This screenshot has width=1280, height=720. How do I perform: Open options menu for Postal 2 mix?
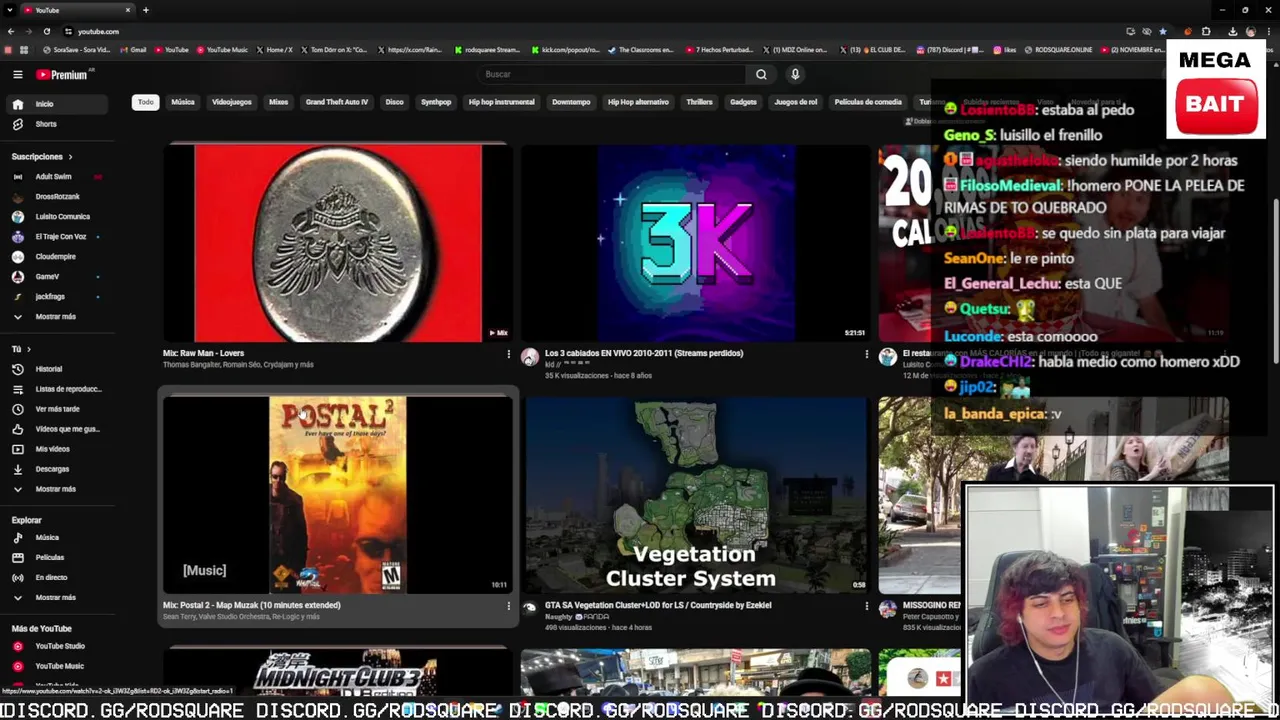coord(508,606)
